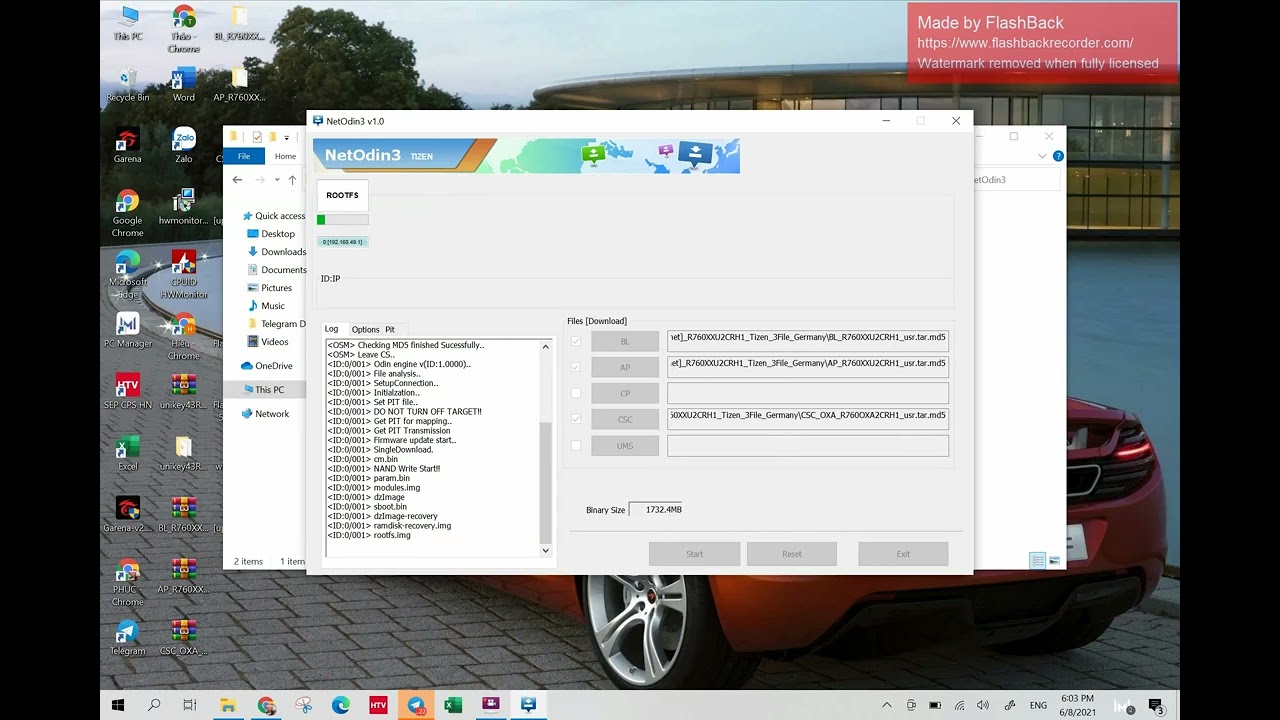Click the BL file button
The image size is (1280, 720).
click(x=625, y=341)
